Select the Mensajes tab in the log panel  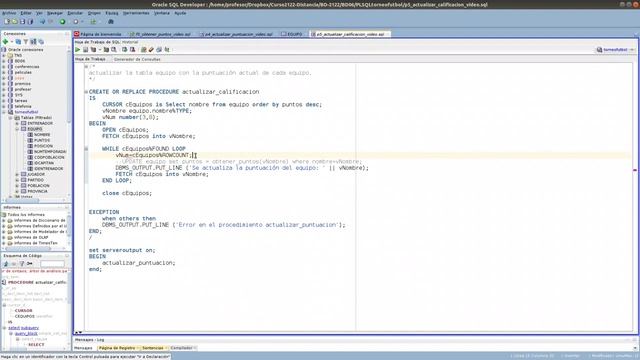pos(84,348)
